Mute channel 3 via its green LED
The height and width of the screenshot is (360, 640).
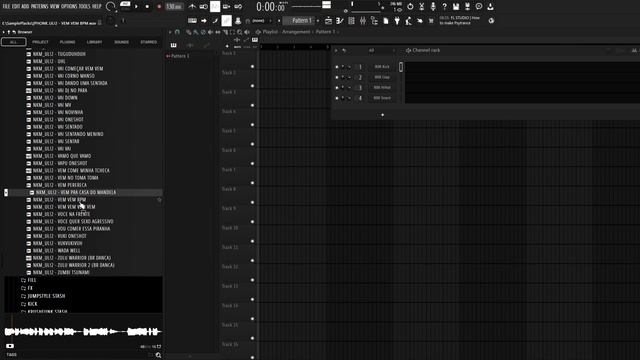[337, 88]
